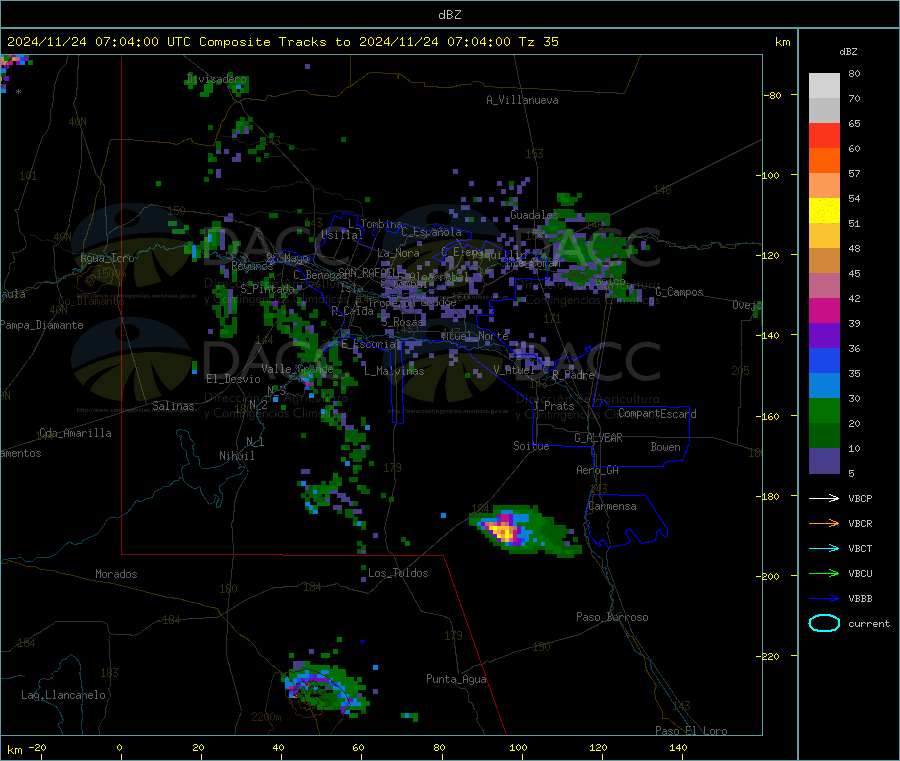Click the green VBCU arrow in legend
900x761 pixels.
[x=824, y=573]
